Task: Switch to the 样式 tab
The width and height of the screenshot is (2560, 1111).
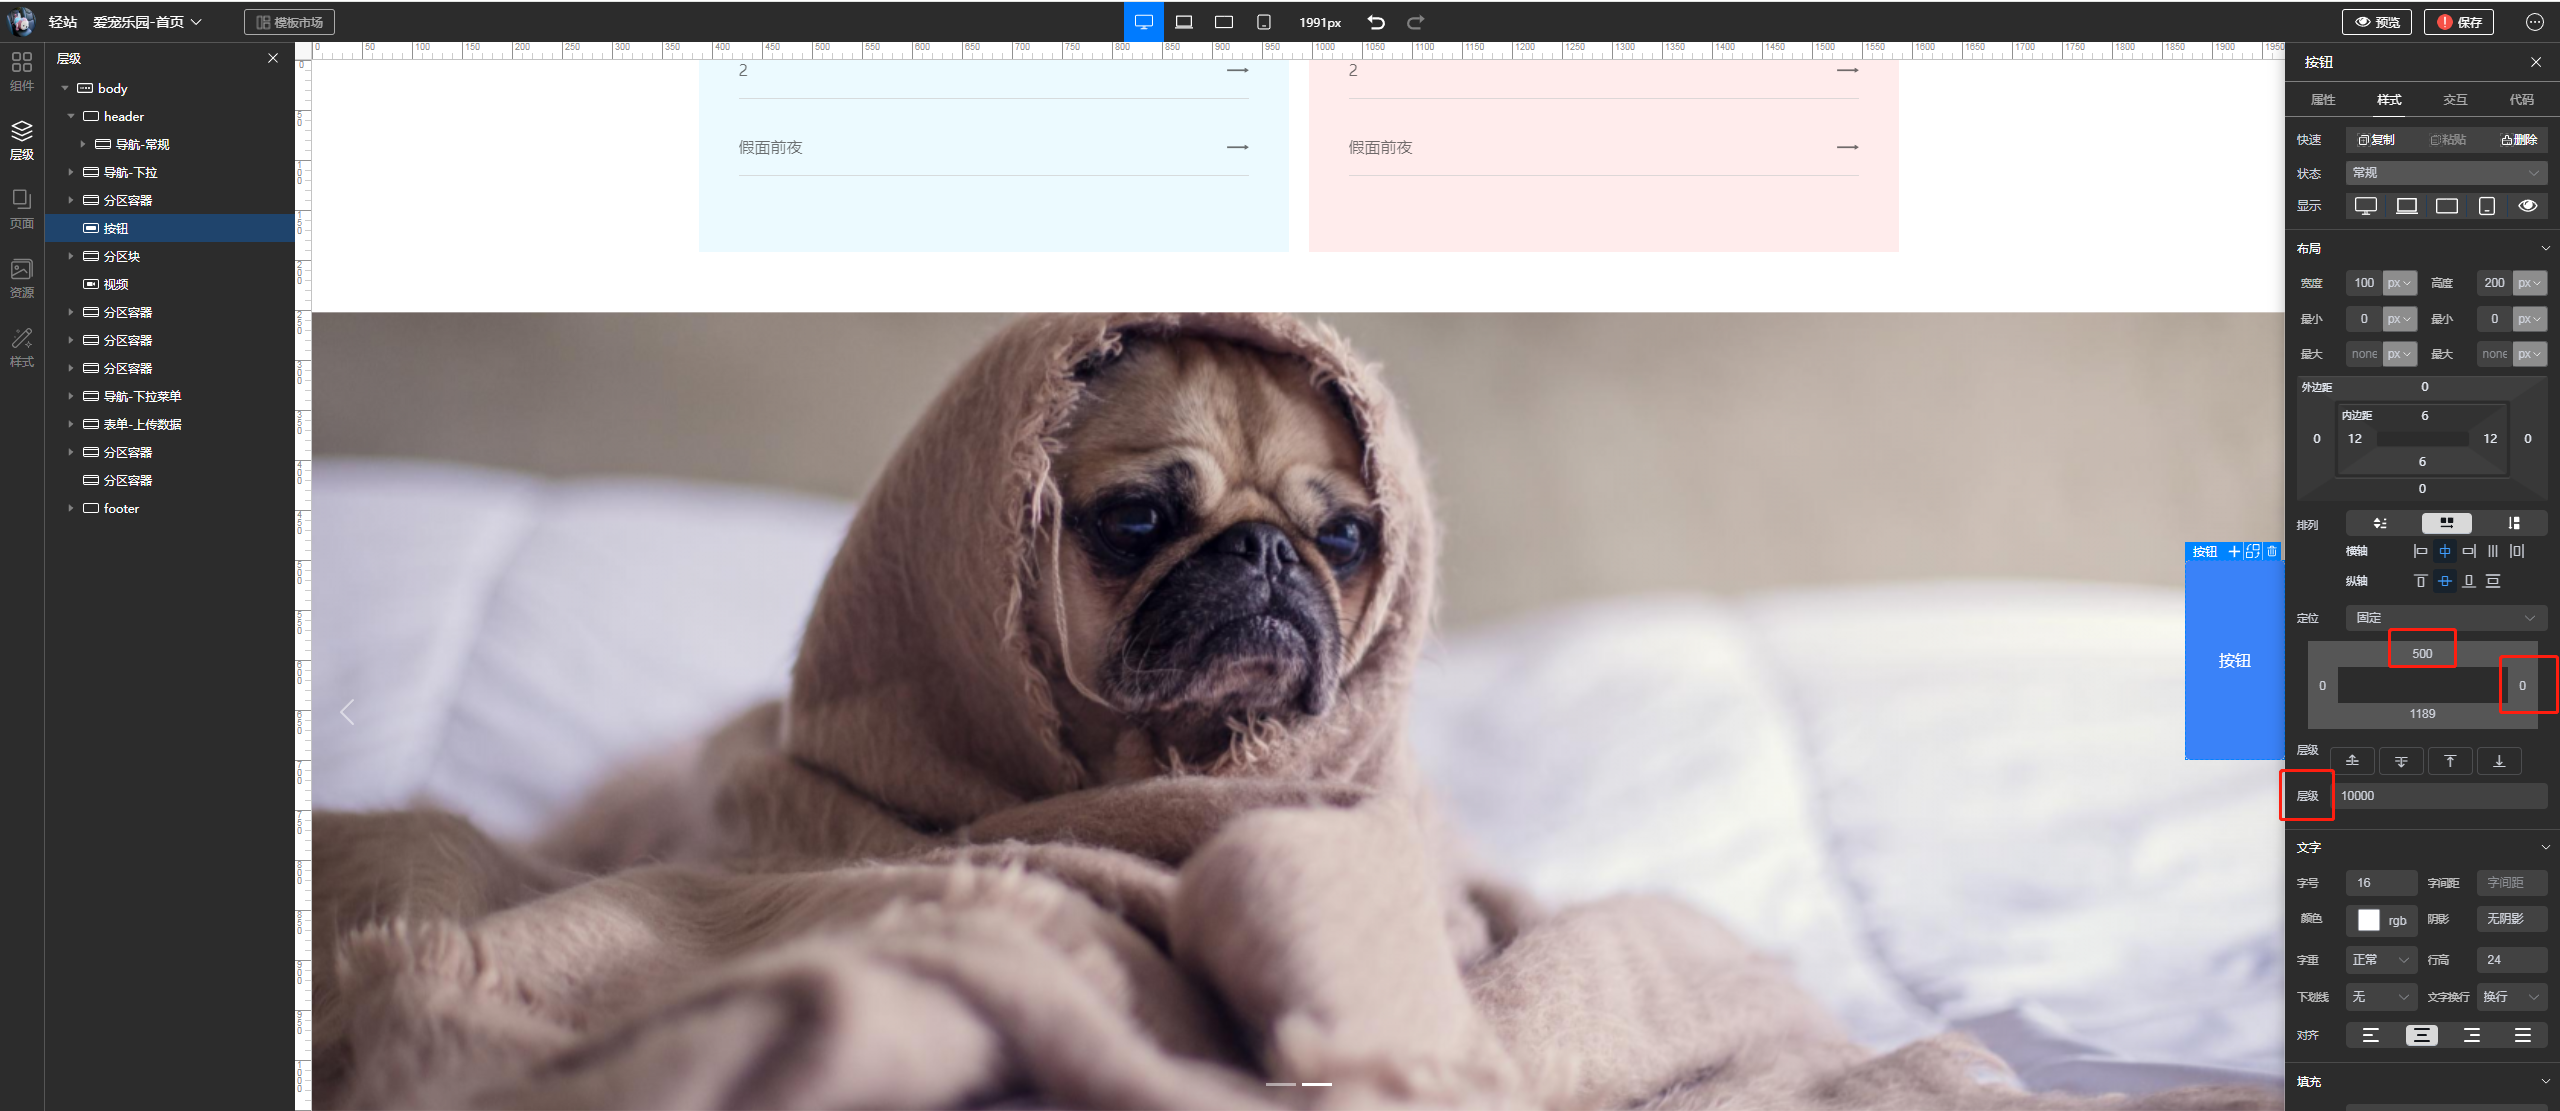Action: tap(2388, 100)
